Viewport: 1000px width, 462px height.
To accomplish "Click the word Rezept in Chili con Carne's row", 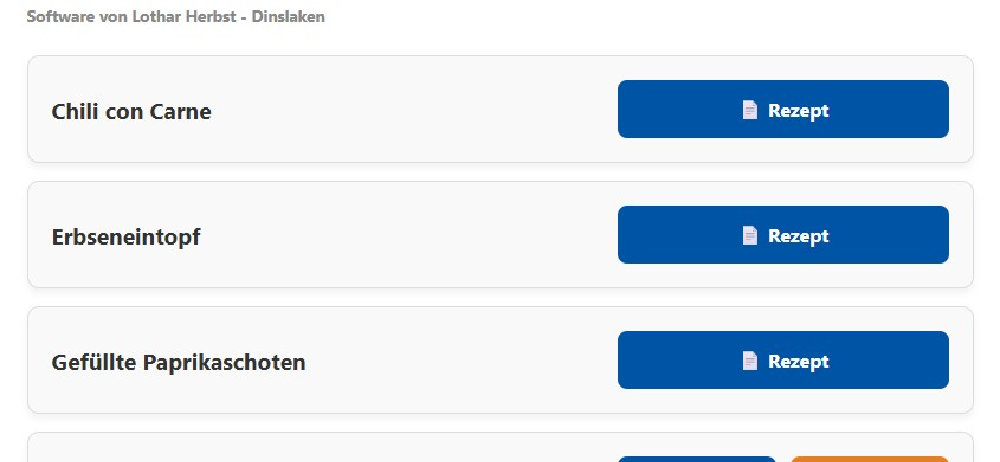I will (x=798, y=110).
